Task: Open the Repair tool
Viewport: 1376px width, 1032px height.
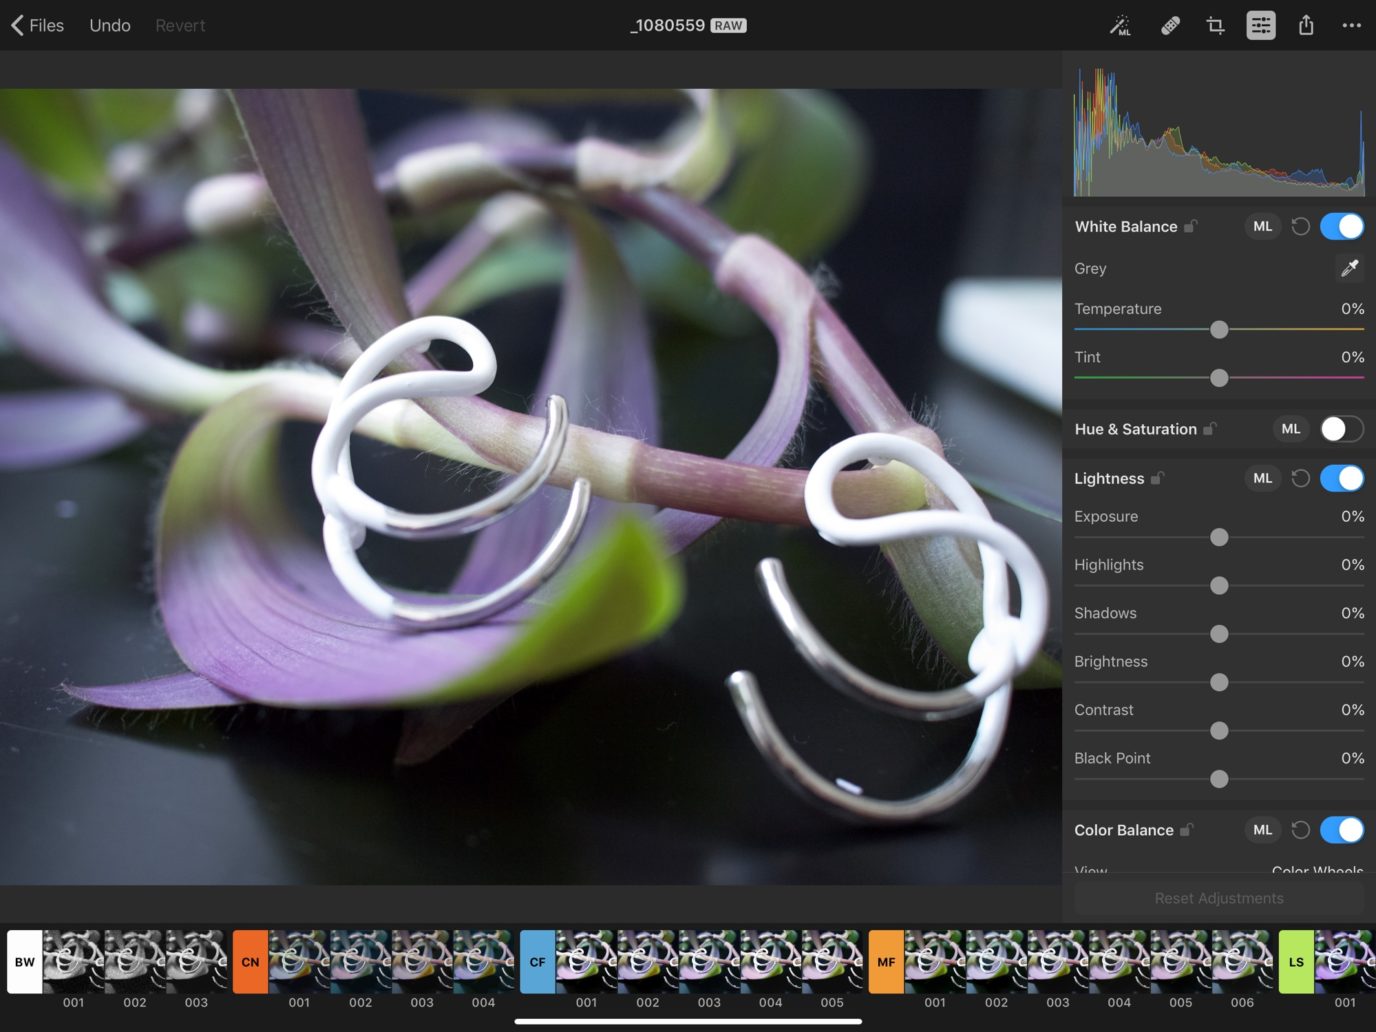Action: coord(1168,25)
